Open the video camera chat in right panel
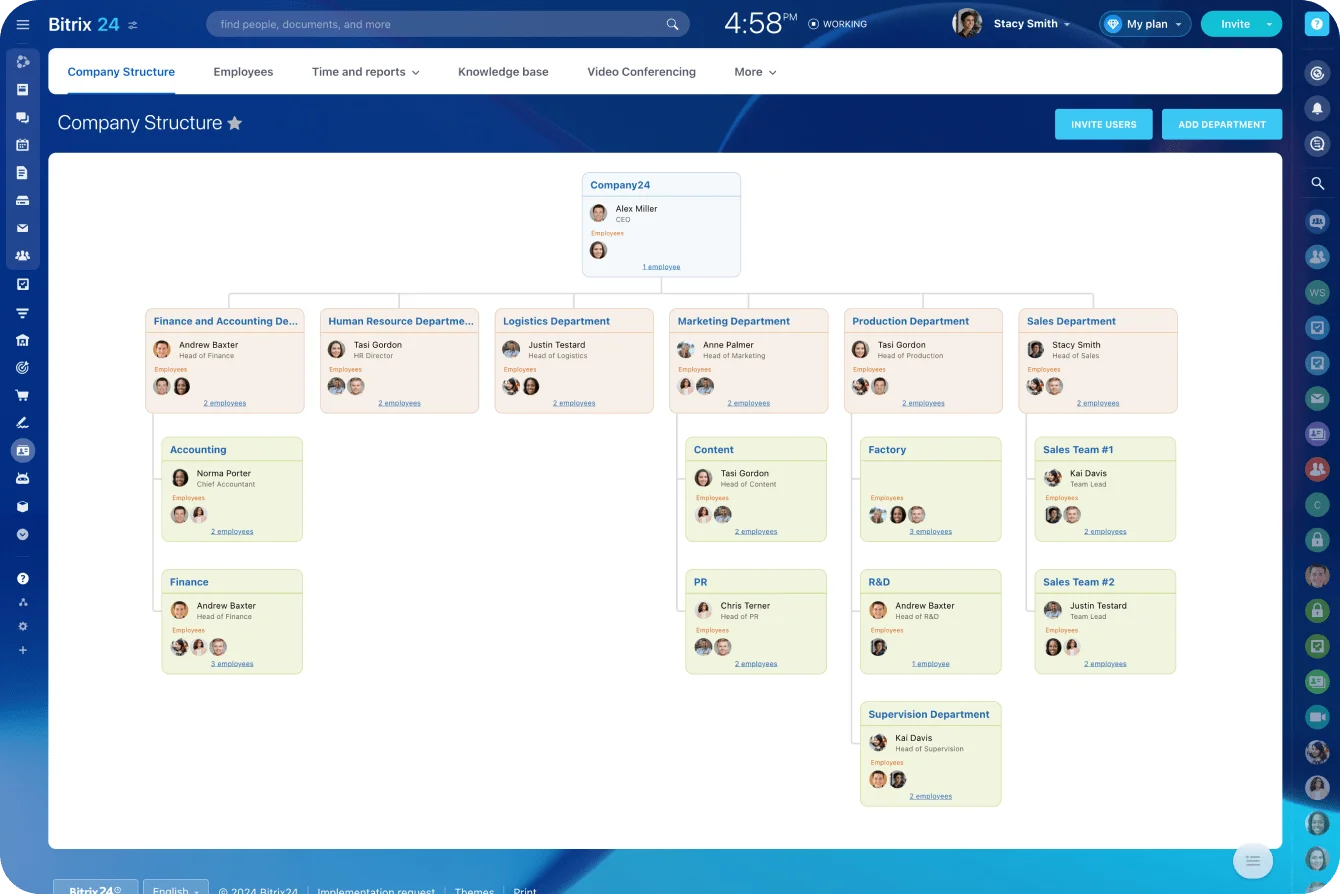The height and width of the screenshot is (894, 1340). pyautogui.click(x=1317, y=716)
